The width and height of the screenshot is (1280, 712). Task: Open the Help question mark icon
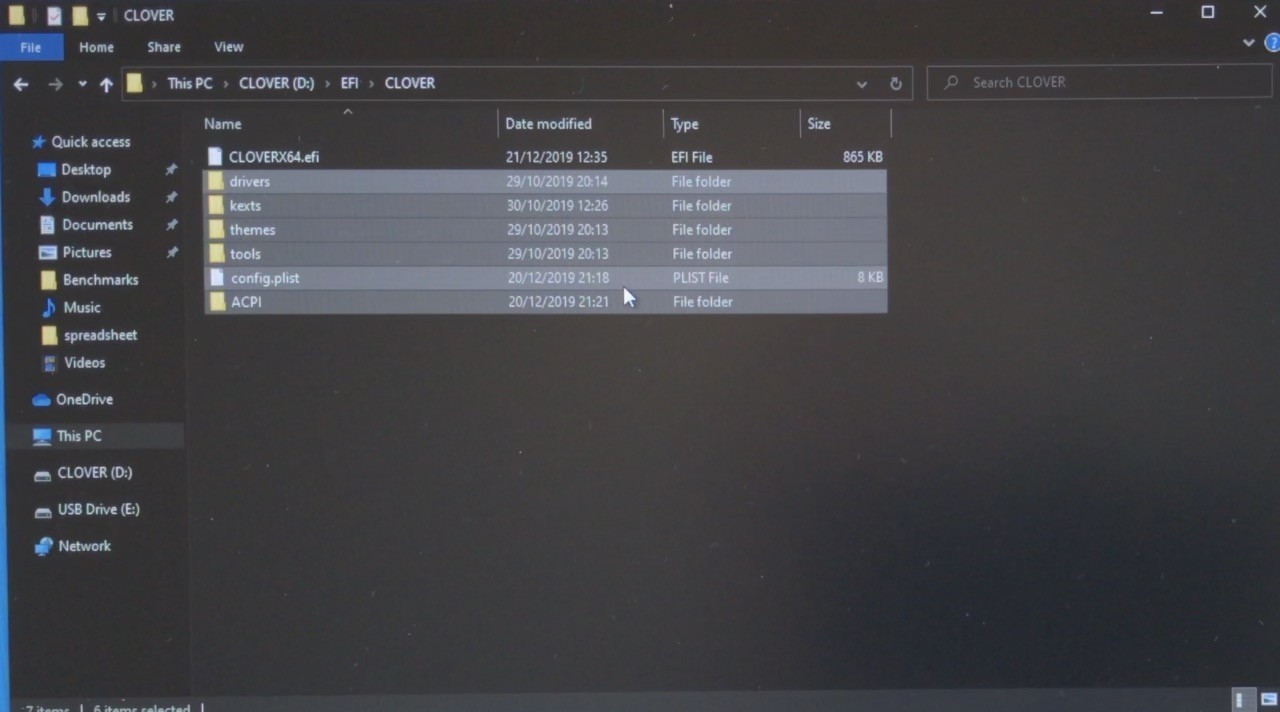(x=1272, y=43)
